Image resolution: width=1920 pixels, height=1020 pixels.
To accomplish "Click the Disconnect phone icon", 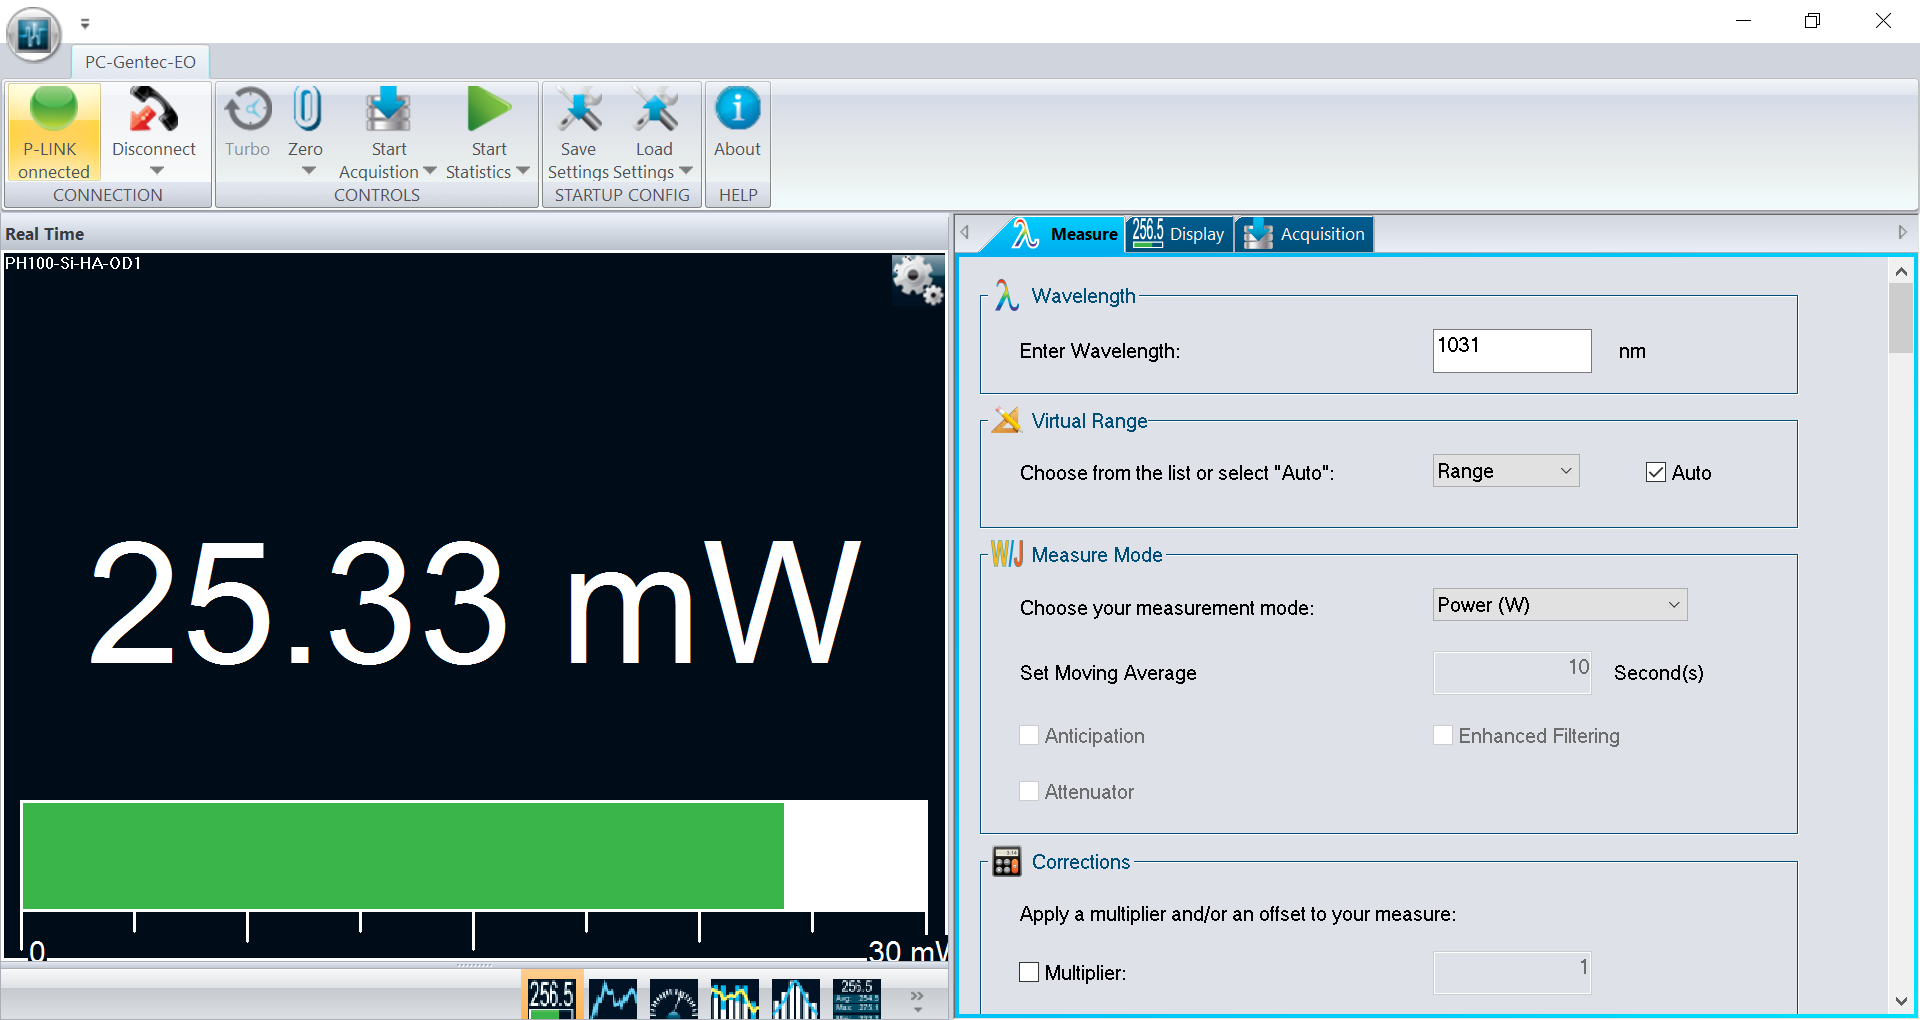I will 153,110.
